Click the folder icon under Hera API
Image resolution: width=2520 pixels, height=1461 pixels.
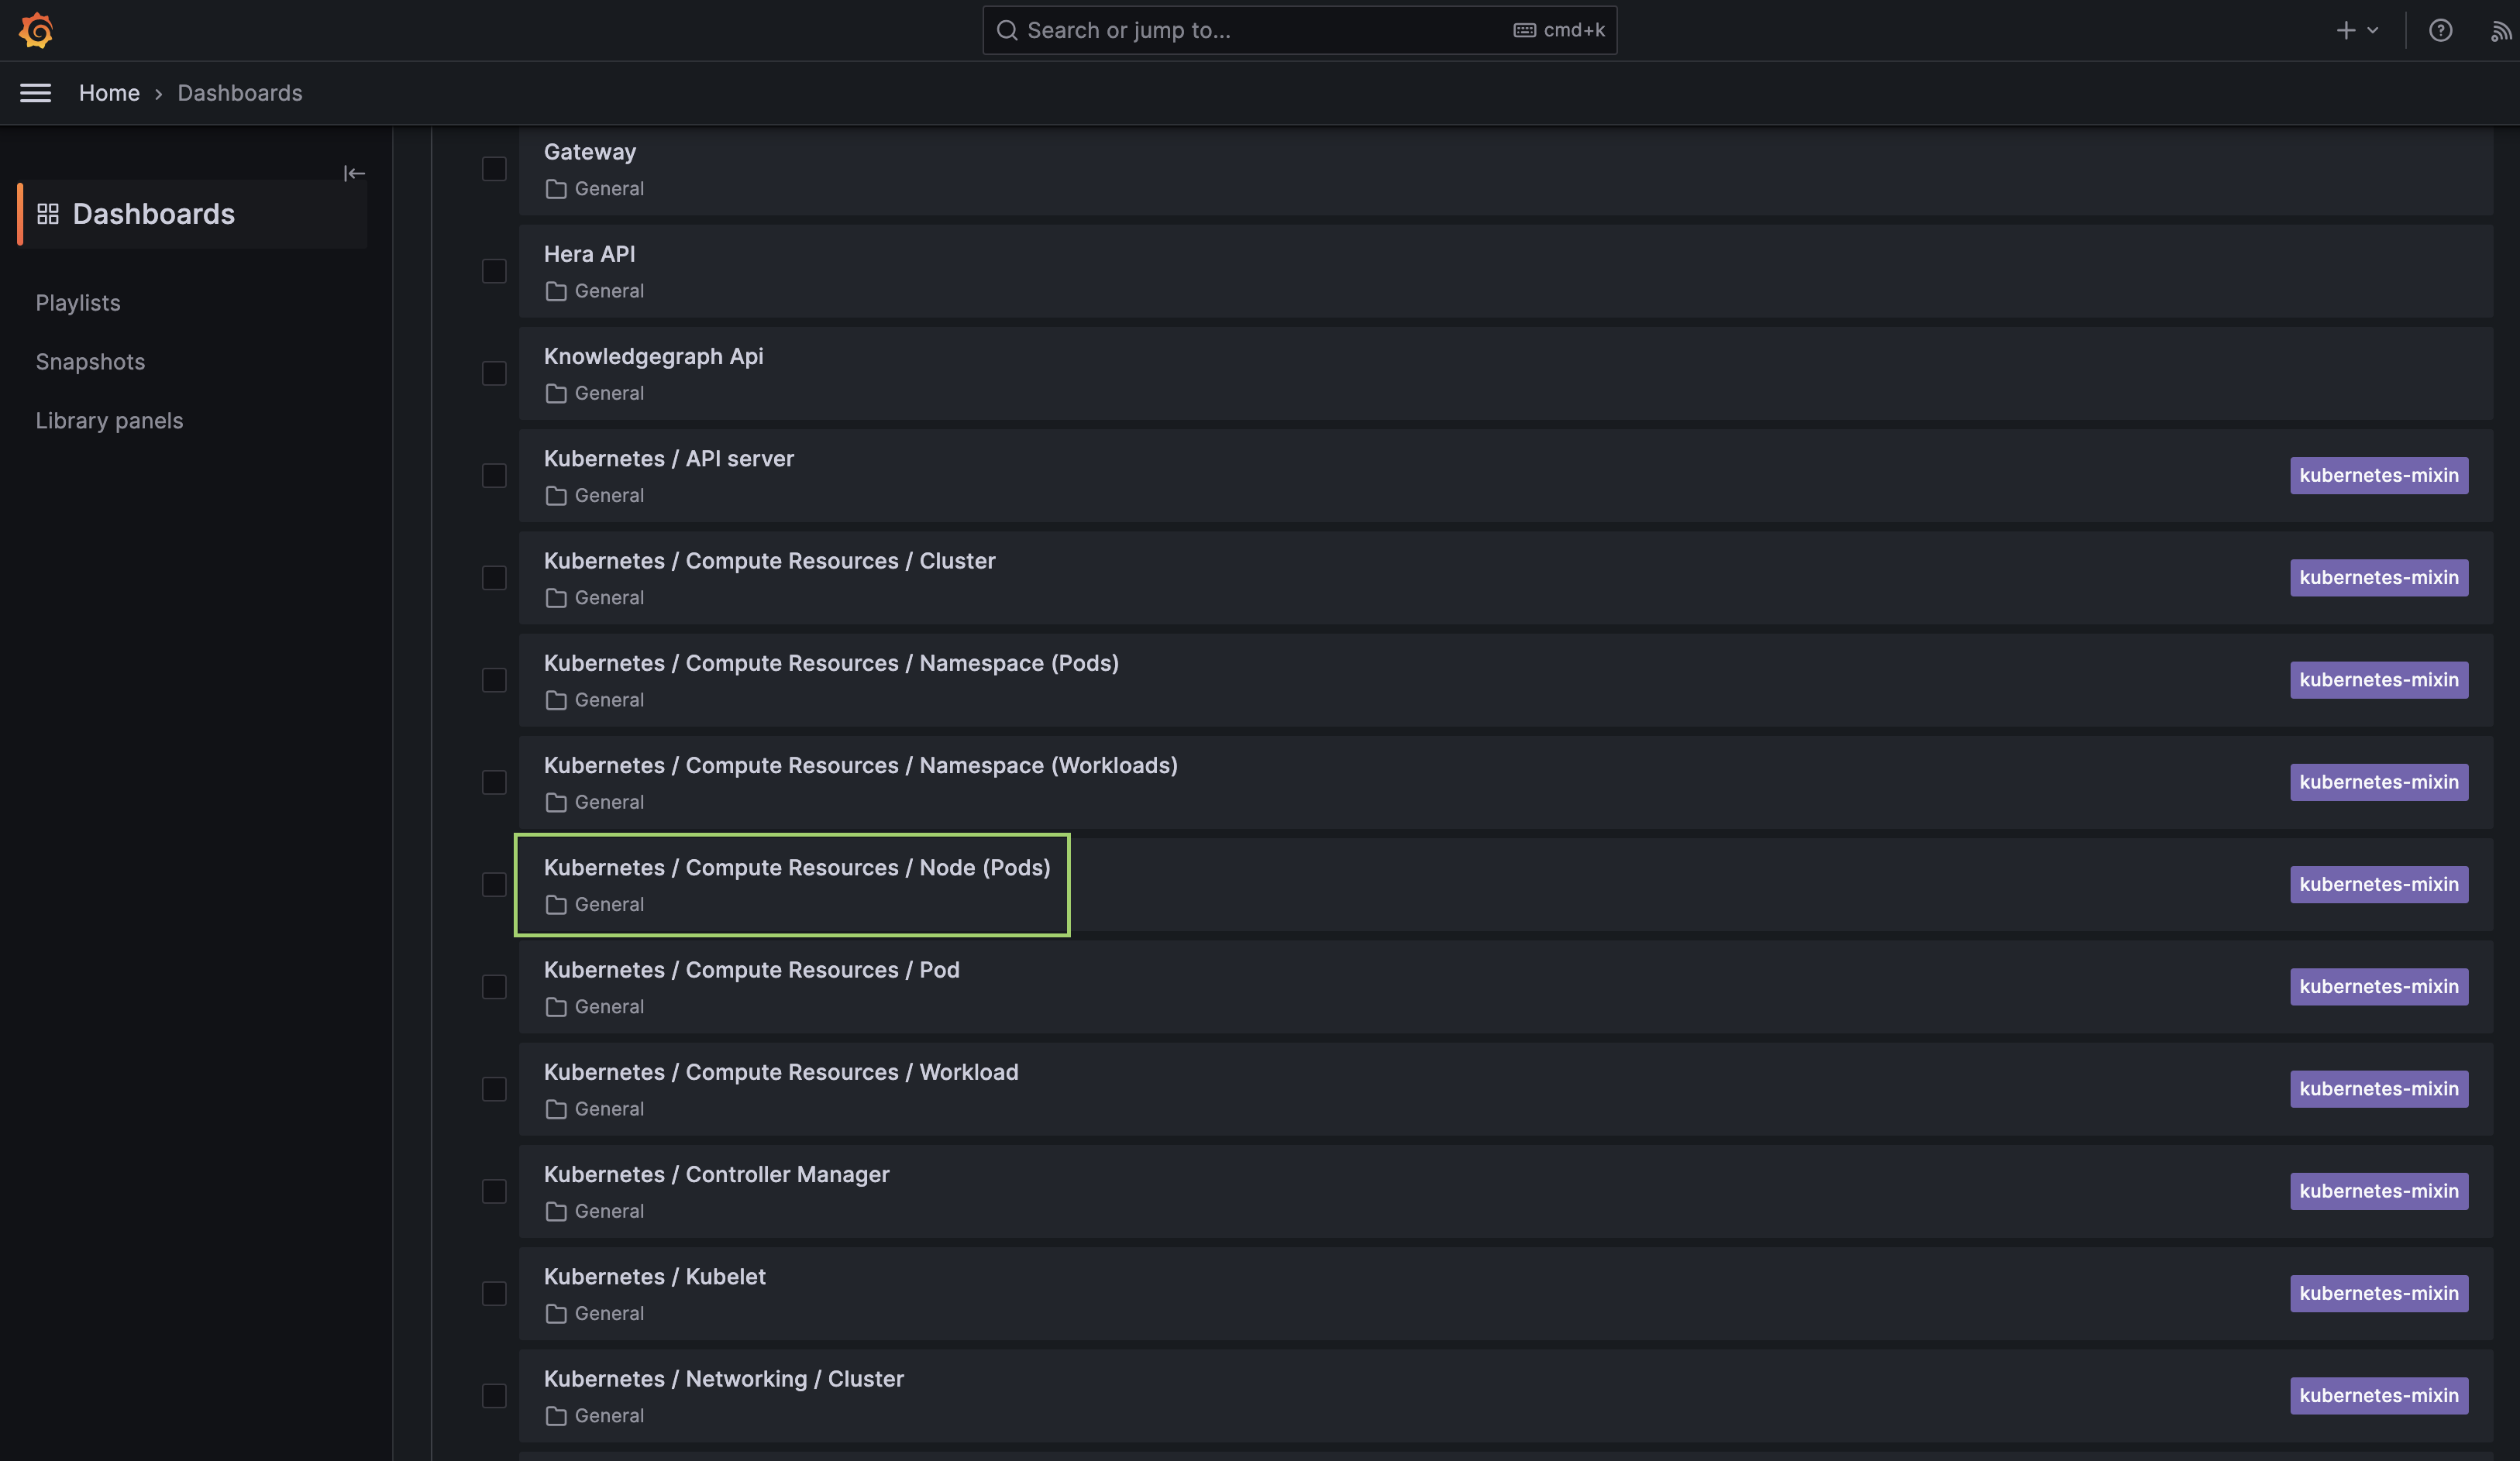[x=556, y=291]
